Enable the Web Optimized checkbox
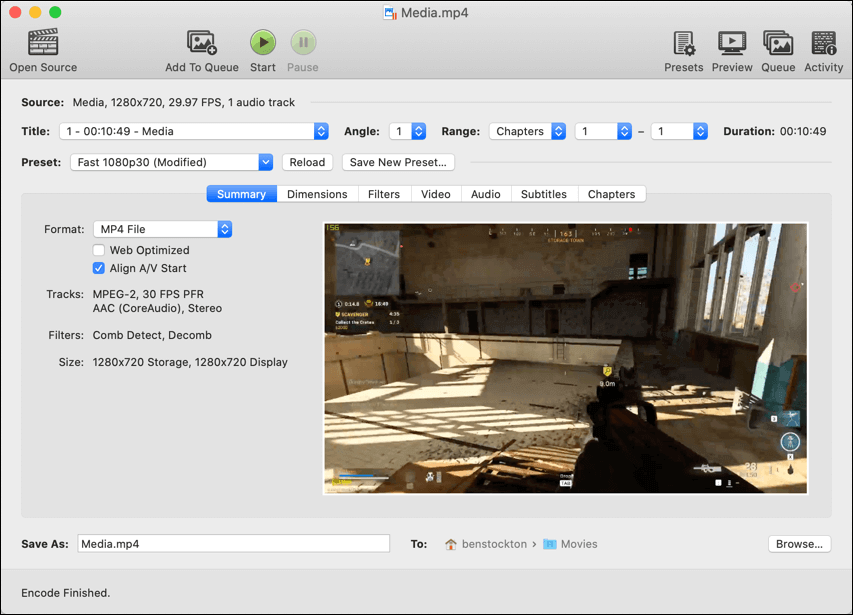 click(x=99, y=250)
